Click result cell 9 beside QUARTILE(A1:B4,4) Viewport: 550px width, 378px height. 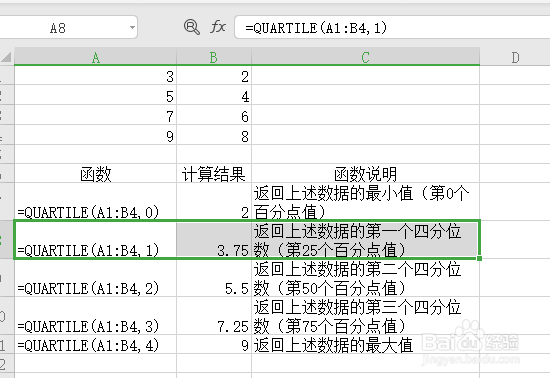coord(214,344)
